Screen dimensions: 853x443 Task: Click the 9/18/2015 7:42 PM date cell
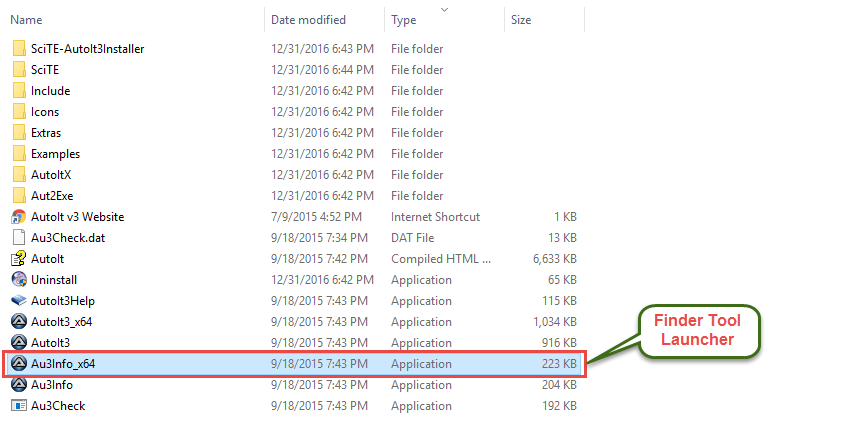(x=319, y=259)
